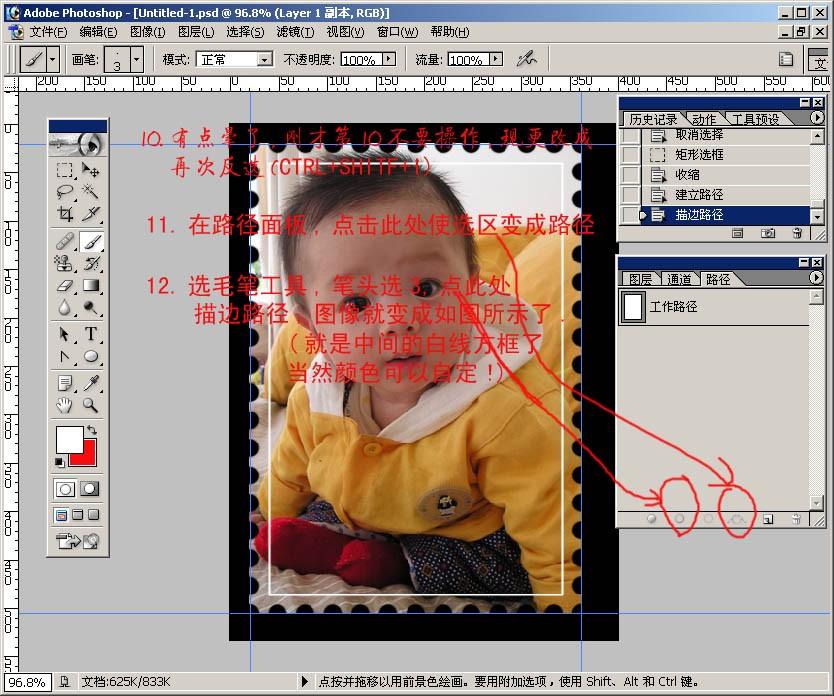The height and width of the screenshot is (696, 834).
Task: Select the Notes tool
Action: pyautogui.click(x=65, y=383)
